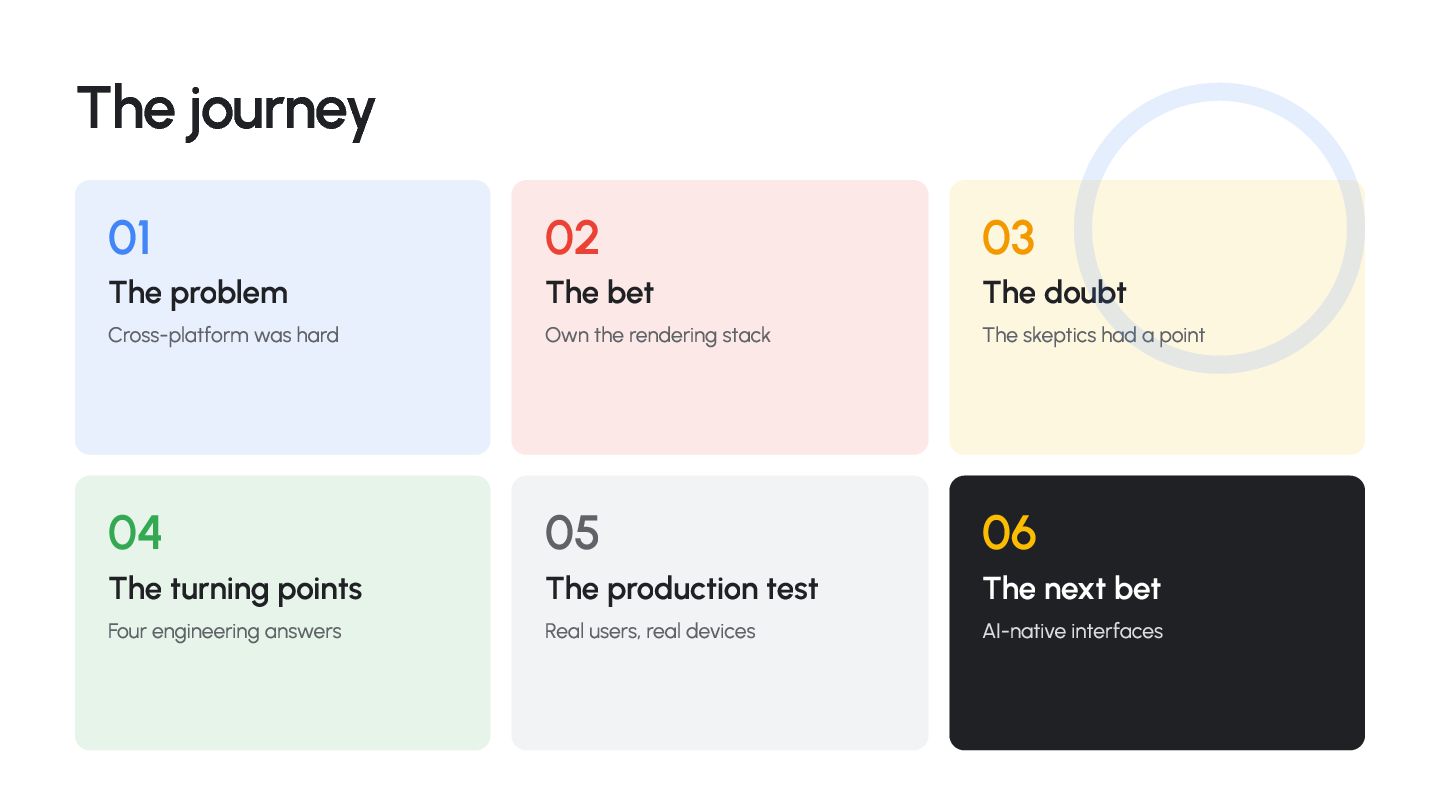The image size is (1440, 810).
Task: Click 'Real users, real devices' text
Action: (650, 631)
